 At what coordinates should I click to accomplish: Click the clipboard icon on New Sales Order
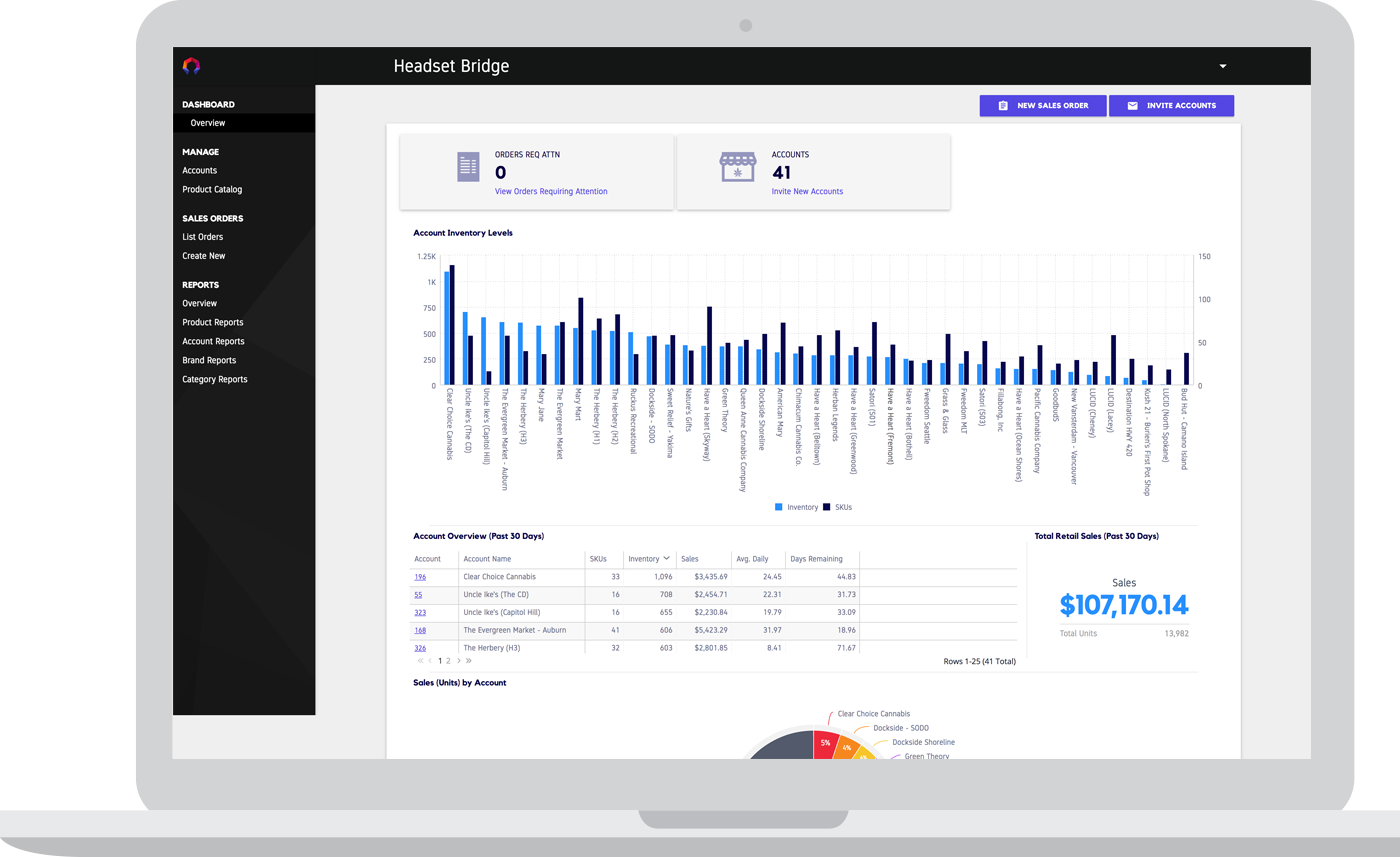click(x=1003, y=105)
